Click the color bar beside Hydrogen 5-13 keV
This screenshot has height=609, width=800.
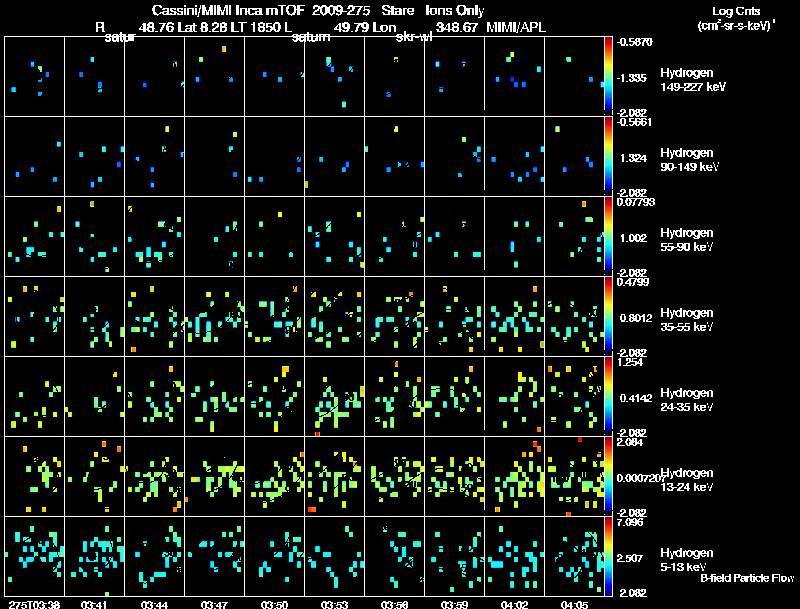point(608,556)
